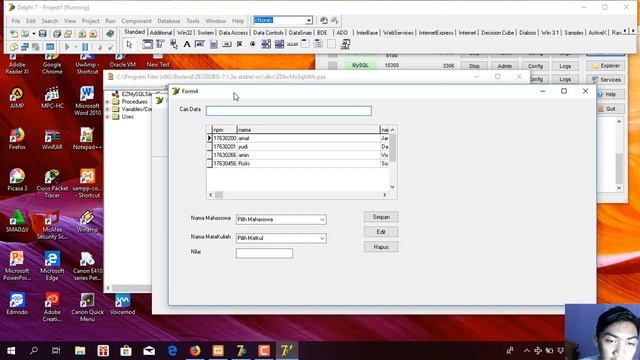Click the New Form toolbar icon
The image size is (640, 360).
(x=50, y=47)
